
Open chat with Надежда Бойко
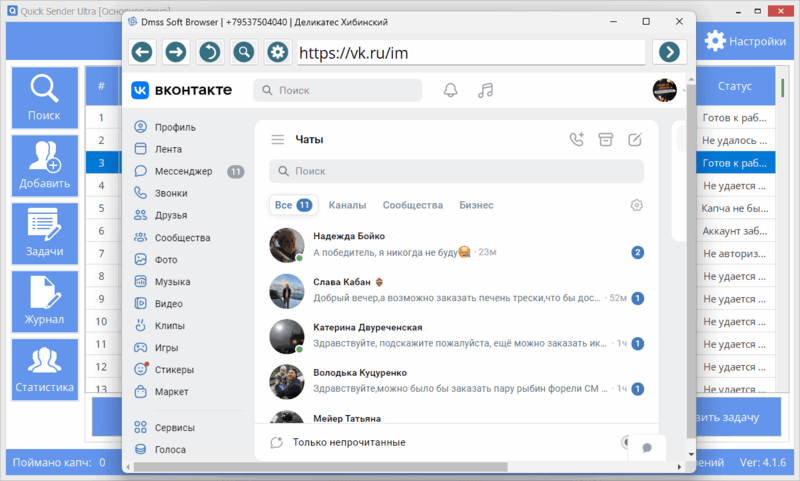pos(450,244)
